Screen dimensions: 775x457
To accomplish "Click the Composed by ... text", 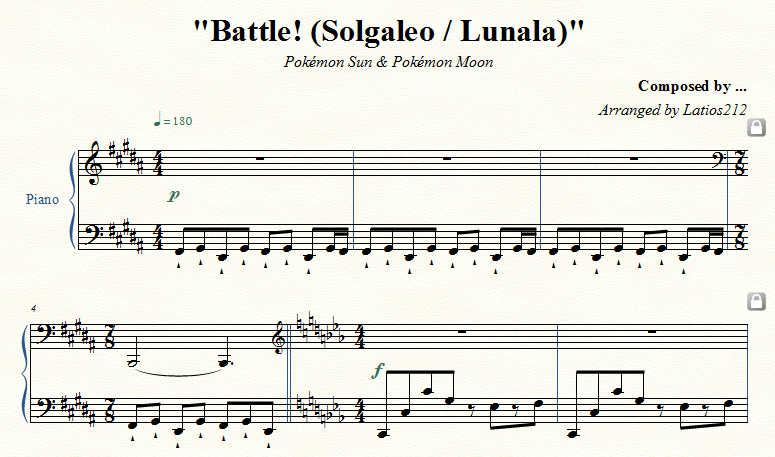I will (x=692, y=86).
